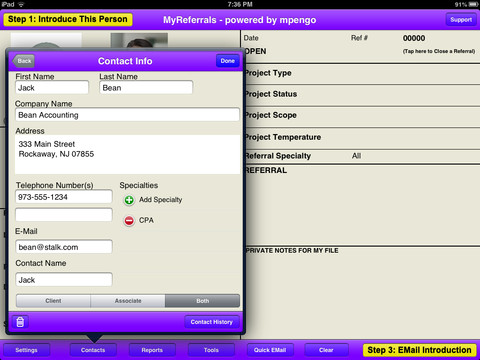This screenshot has width=480, height=360.
Task: Tap the Private Notes For My File area
Action: [360, 293]
